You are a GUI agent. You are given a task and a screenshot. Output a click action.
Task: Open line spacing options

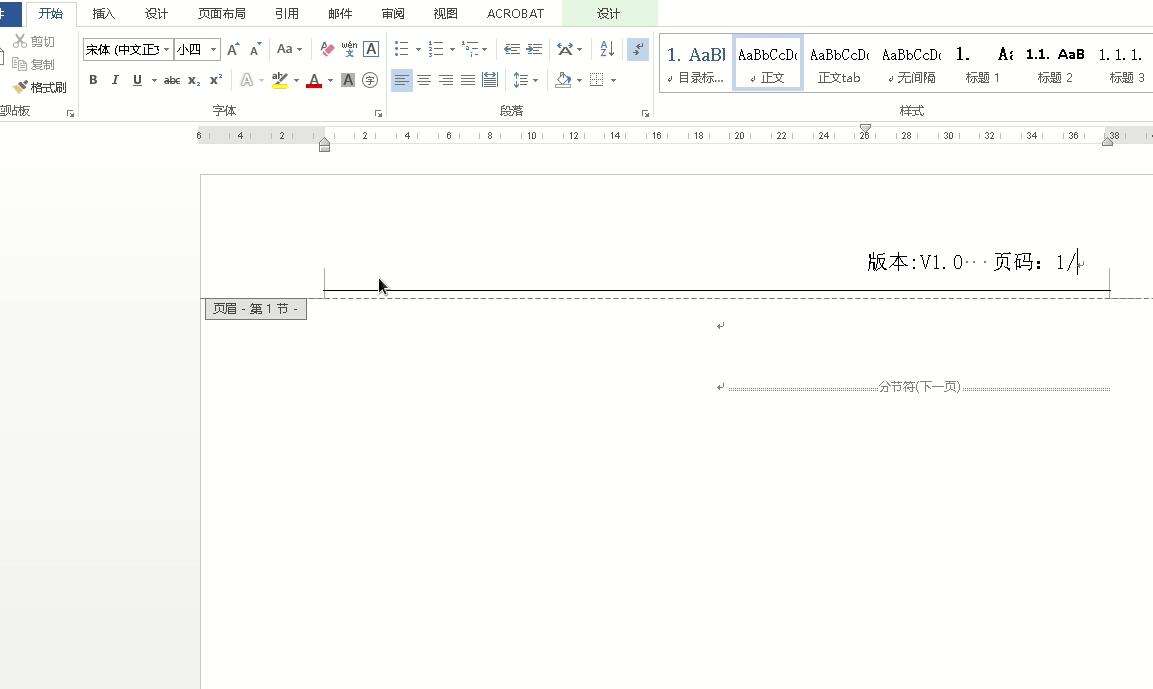pyautogui.click(x=525, y=79)
